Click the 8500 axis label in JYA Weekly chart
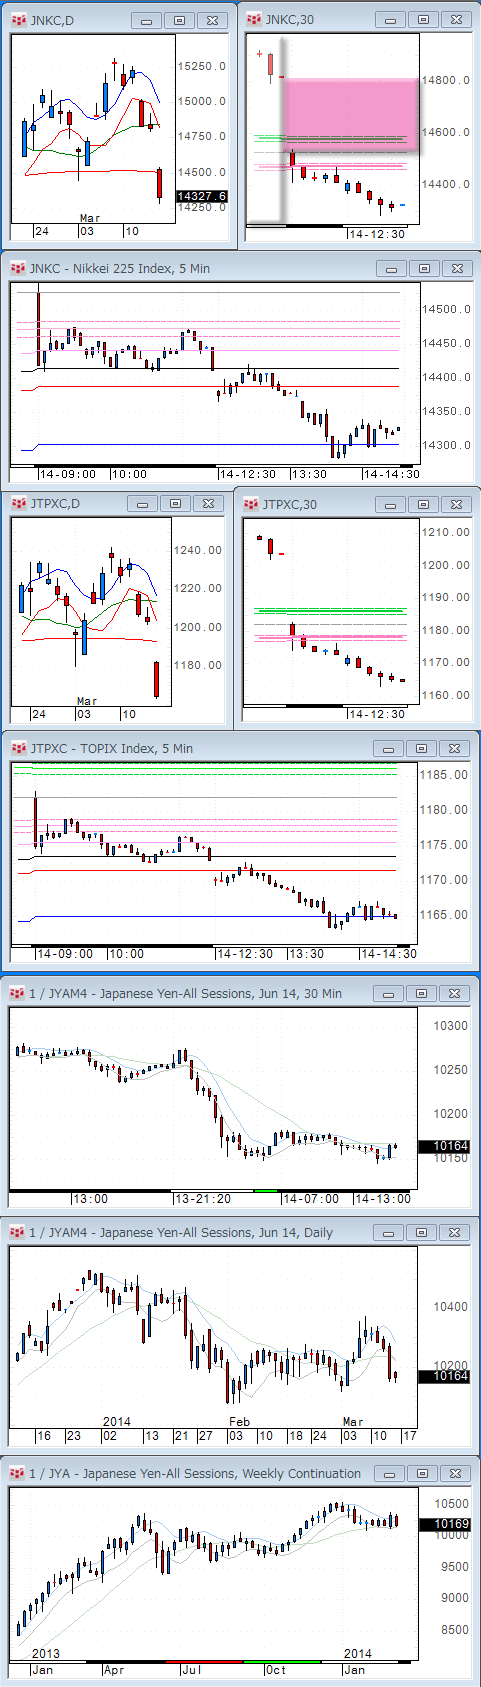Image resolution: width=481 pixels, height=1687 pixels. pyautogui.click(x=454, y=1629)
